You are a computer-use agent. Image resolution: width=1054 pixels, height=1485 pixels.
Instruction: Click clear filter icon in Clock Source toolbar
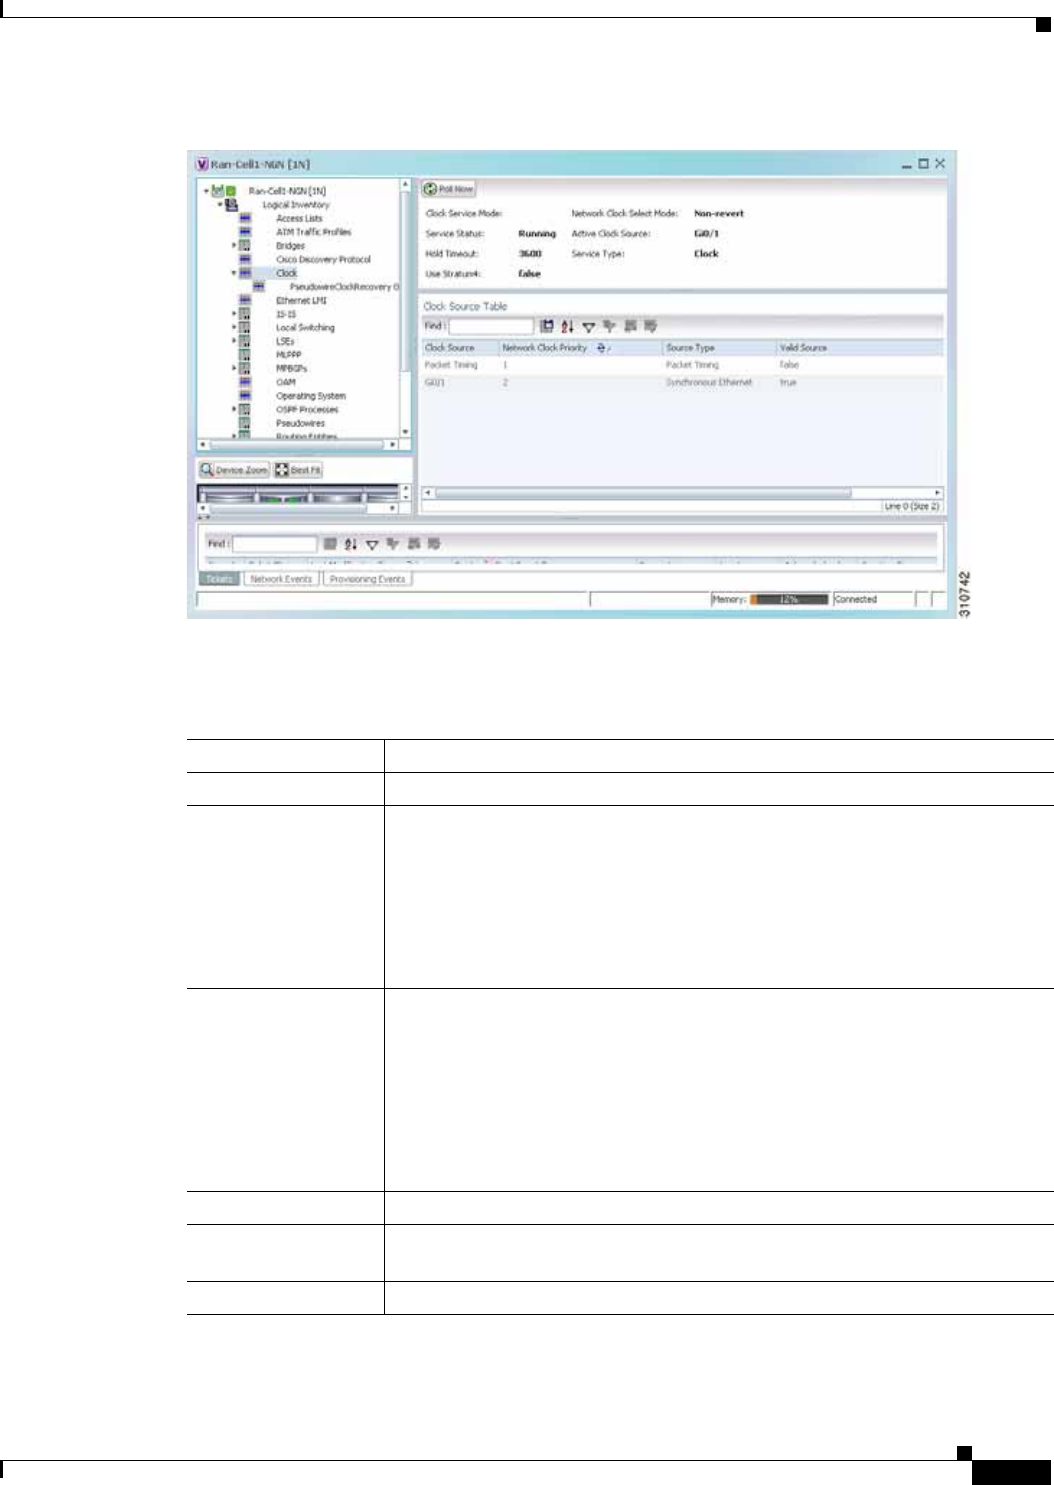click(x=609, y=326)
